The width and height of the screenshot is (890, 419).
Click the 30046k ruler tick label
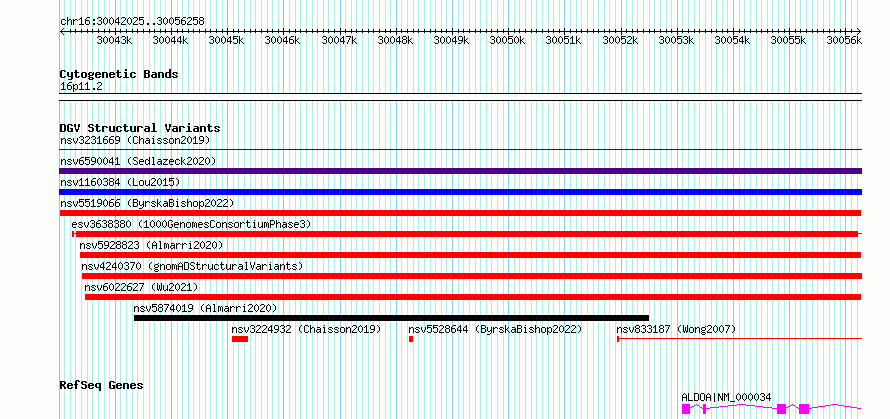283,40
